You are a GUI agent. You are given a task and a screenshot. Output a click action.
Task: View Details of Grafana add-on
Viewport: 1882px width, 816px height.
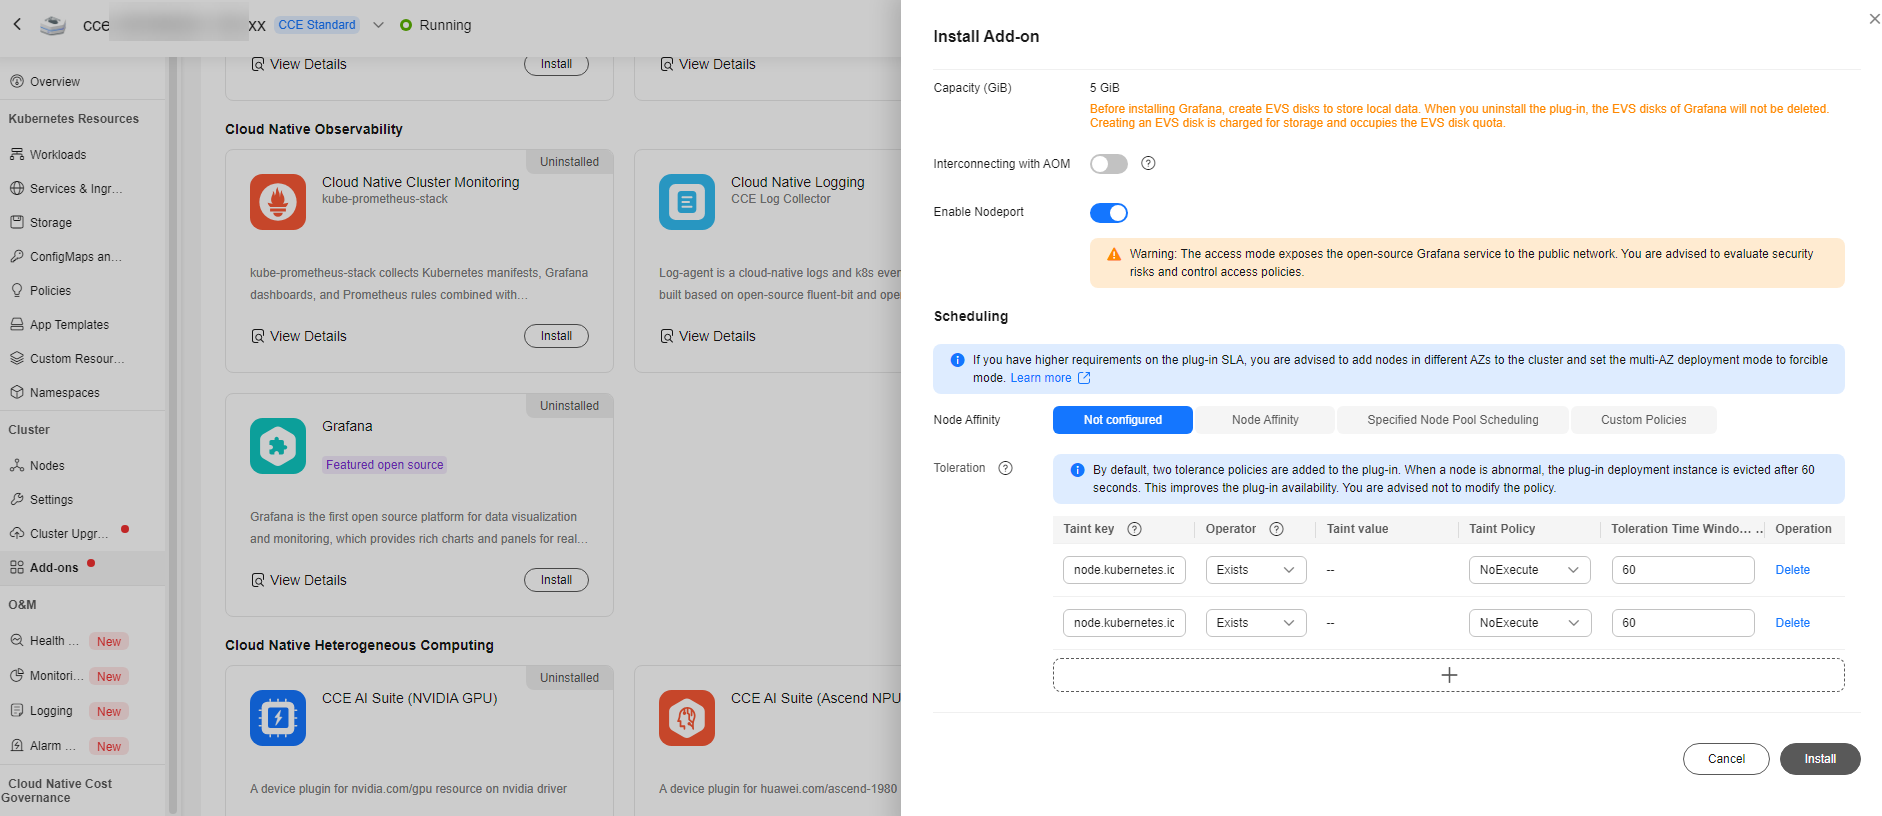[299, 580]
